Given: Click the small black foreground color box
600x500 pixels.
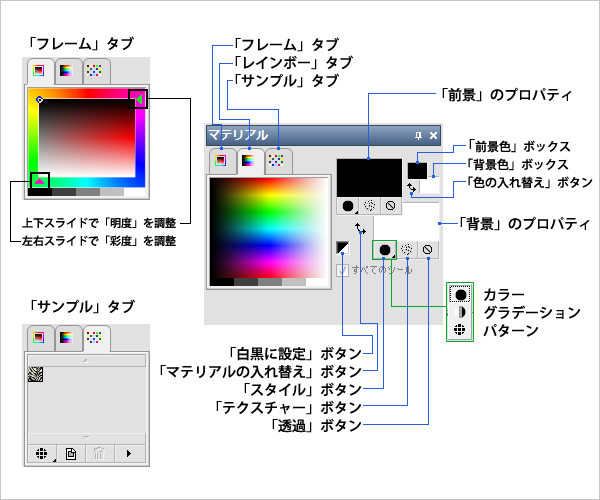Looking at the screenshot, I should pyautogui.click(x=417, y=171).
